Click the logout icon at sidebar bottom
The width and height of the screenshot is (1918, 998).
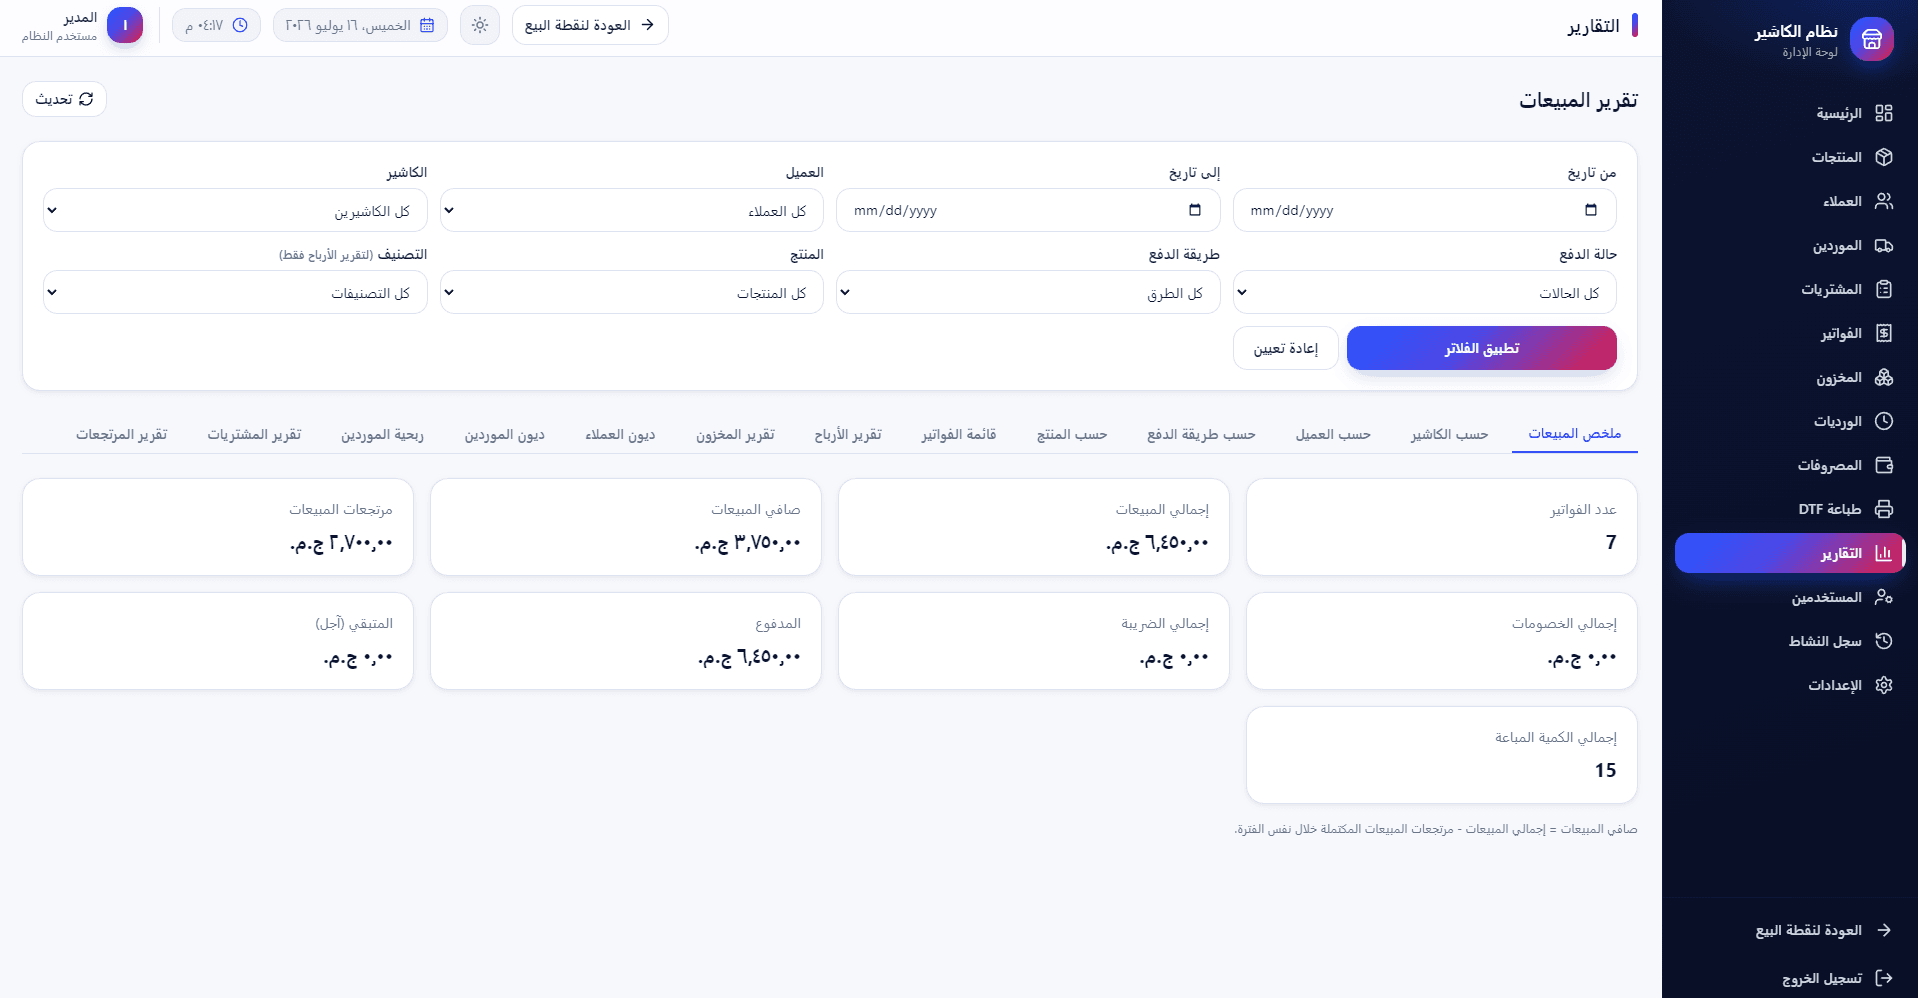point(1884,978)
